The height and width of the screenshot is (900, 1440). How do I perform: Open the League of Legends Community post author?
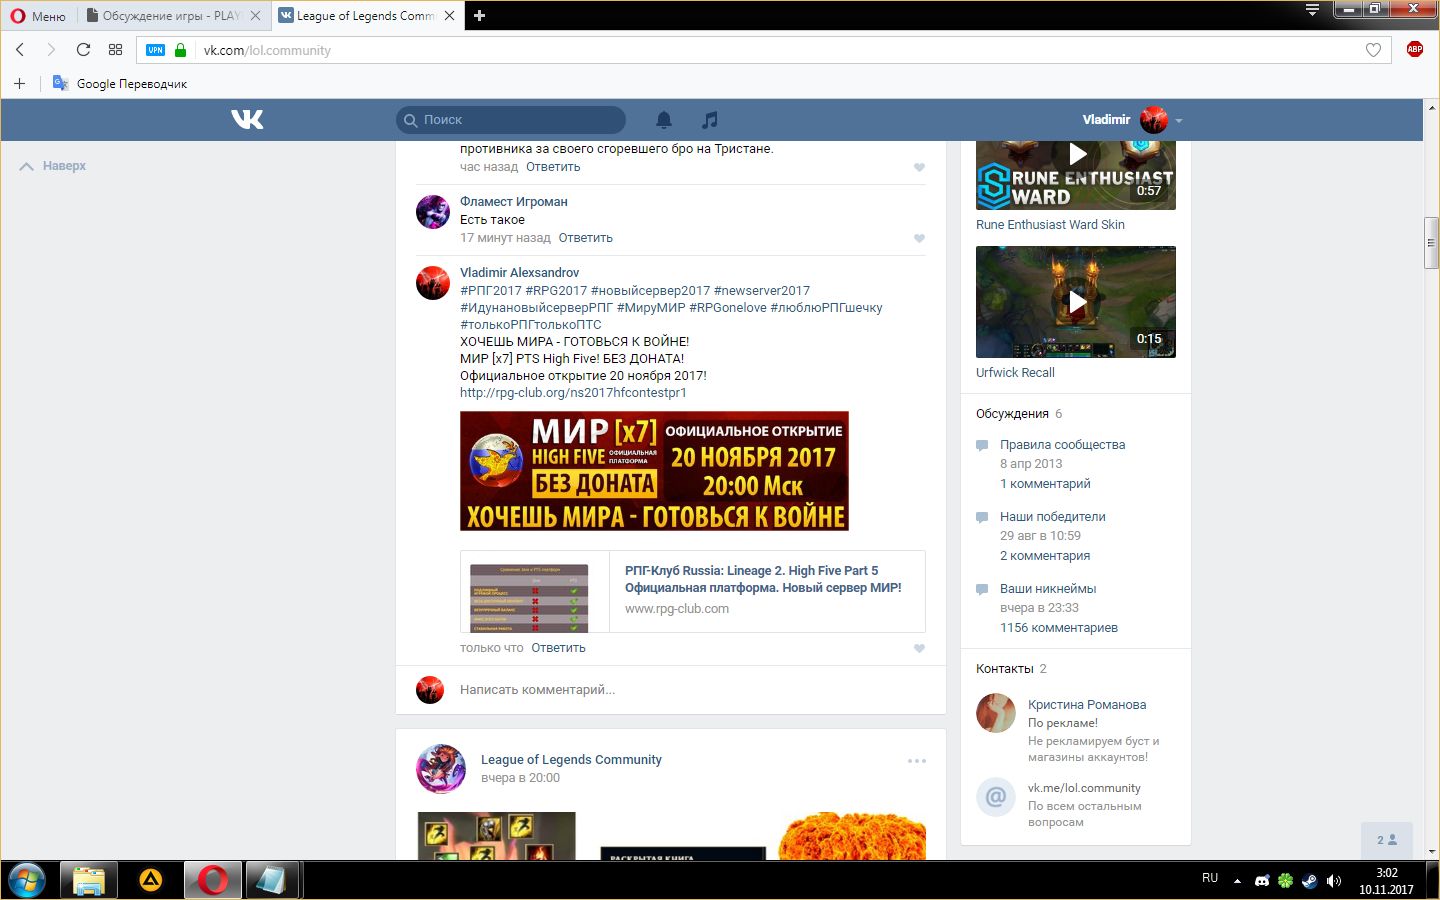(x=571, y=760)
